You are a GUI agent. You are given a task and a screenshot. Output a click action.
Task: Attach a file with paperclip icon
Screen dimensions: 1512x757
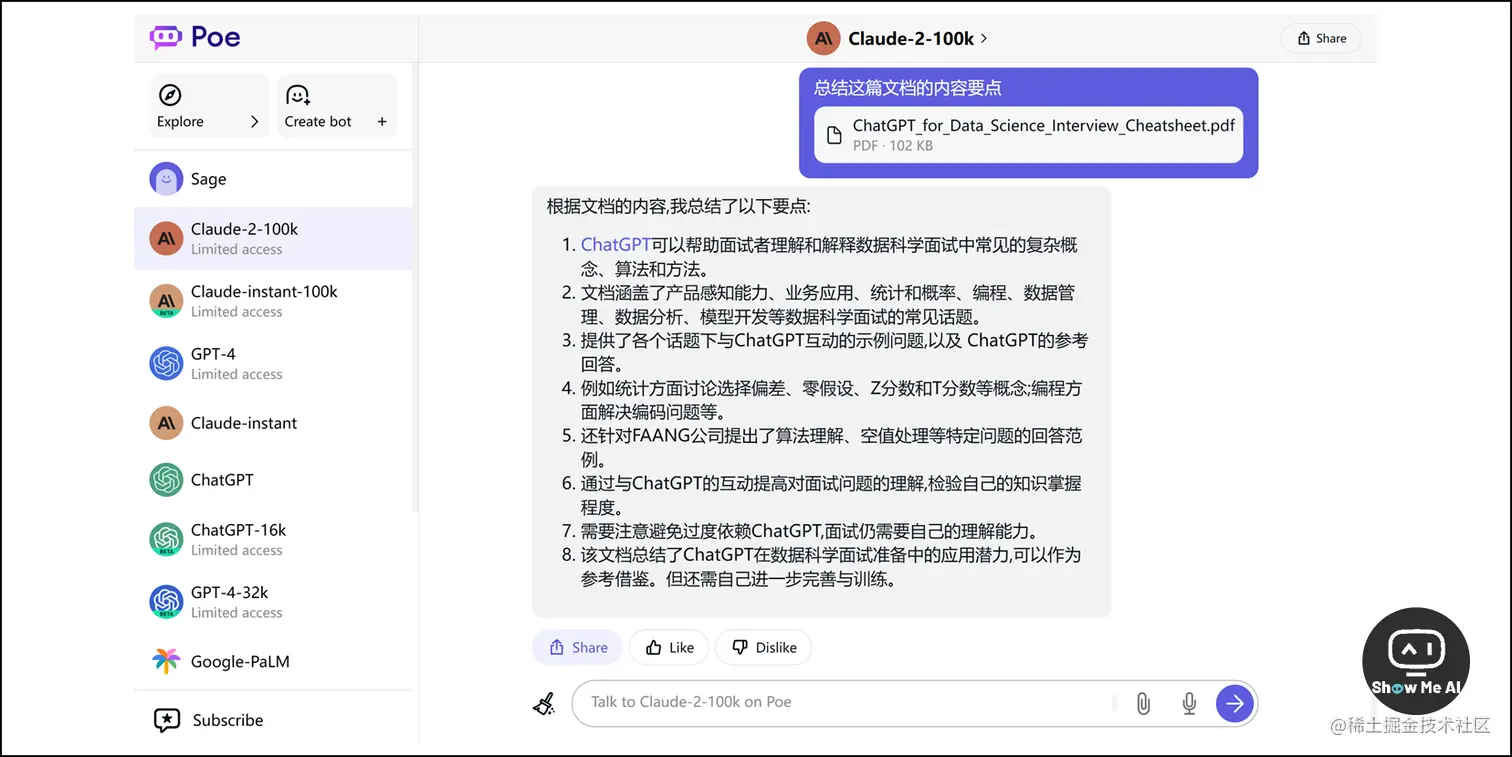1143,703
